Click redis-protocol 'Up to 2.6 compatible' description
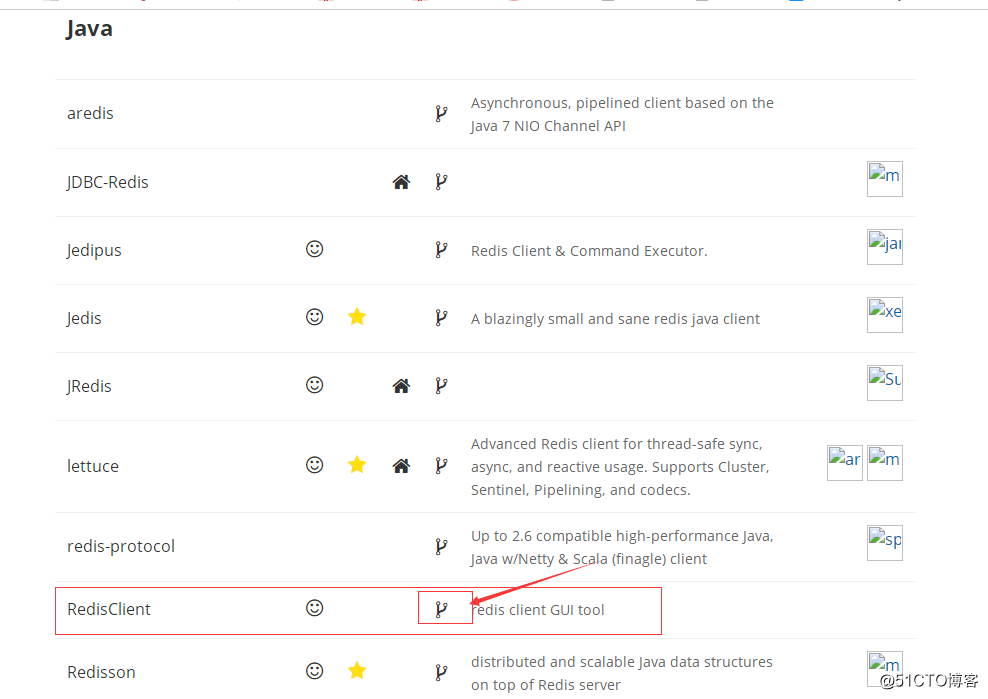988x699 pixels. pos(622,547)
